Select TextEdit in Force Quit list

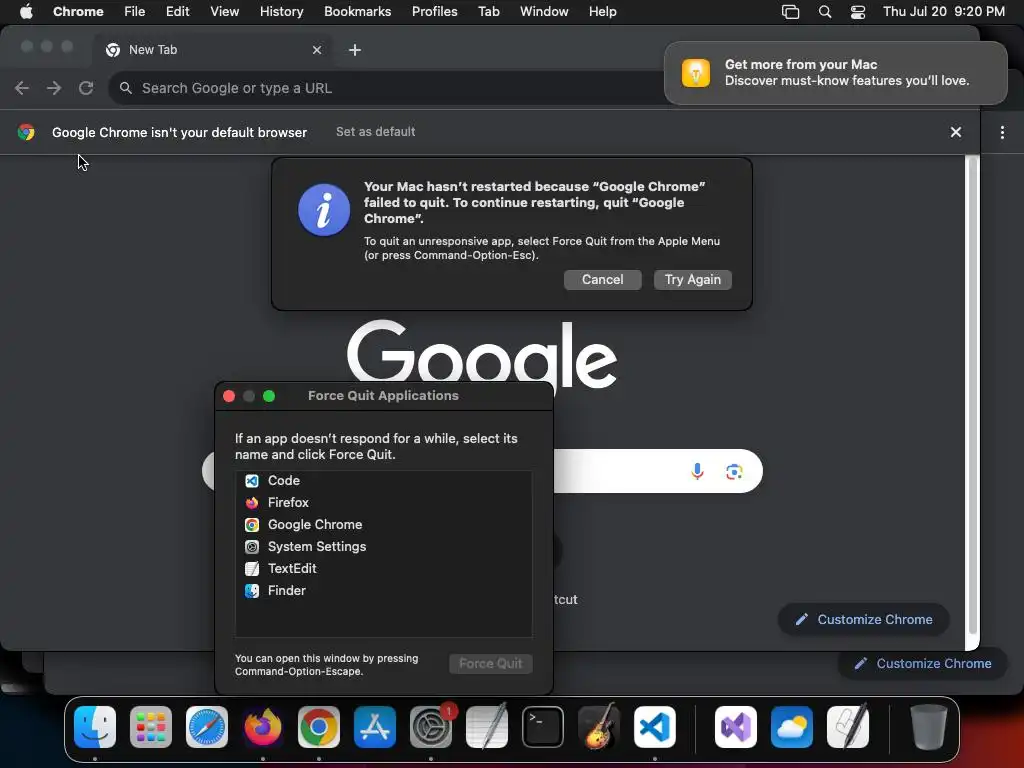tap(383, 569)
